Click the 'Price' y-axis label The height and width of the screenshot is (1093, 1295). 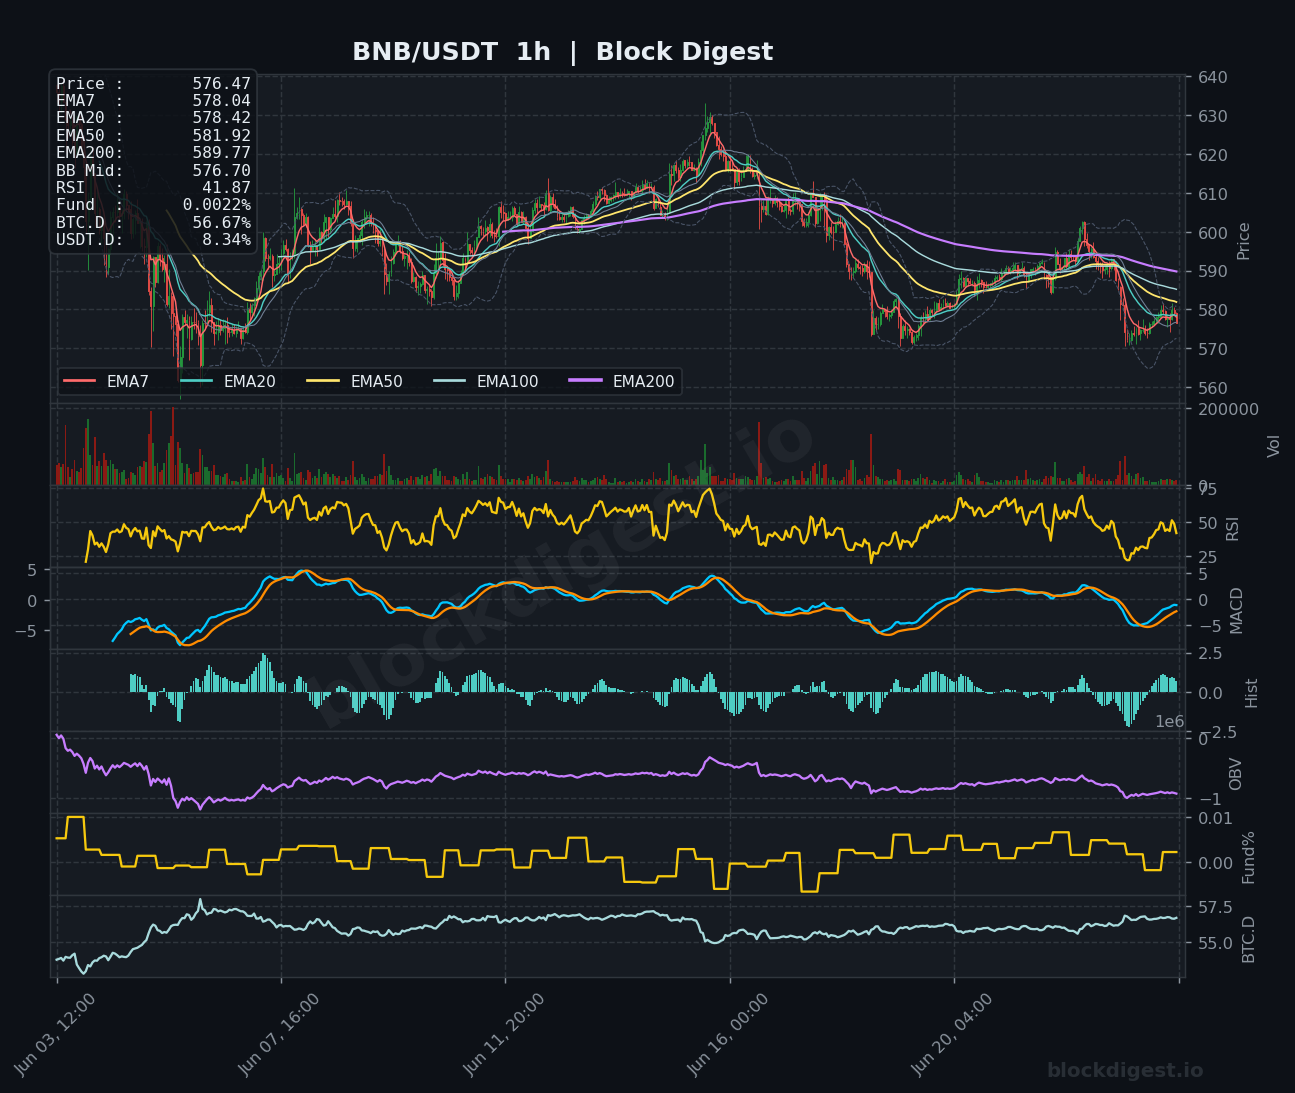tap(1244, 241)
